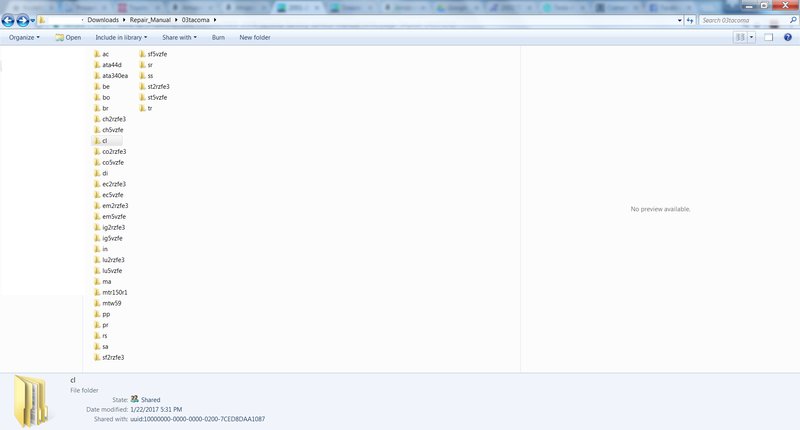The image size is (800, 430).
Task: Refresh the folder view
Action: tap(690, 20)
